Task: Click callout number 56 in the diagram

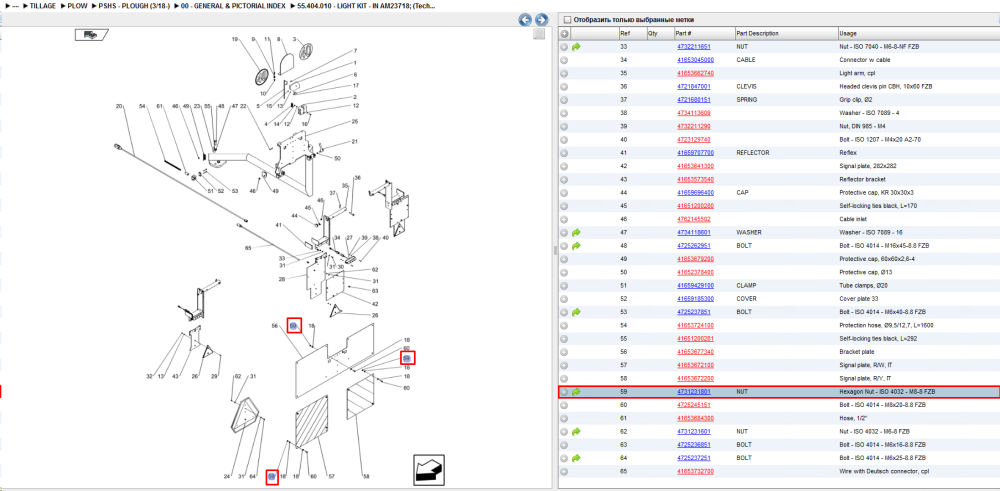Action: 275,326
